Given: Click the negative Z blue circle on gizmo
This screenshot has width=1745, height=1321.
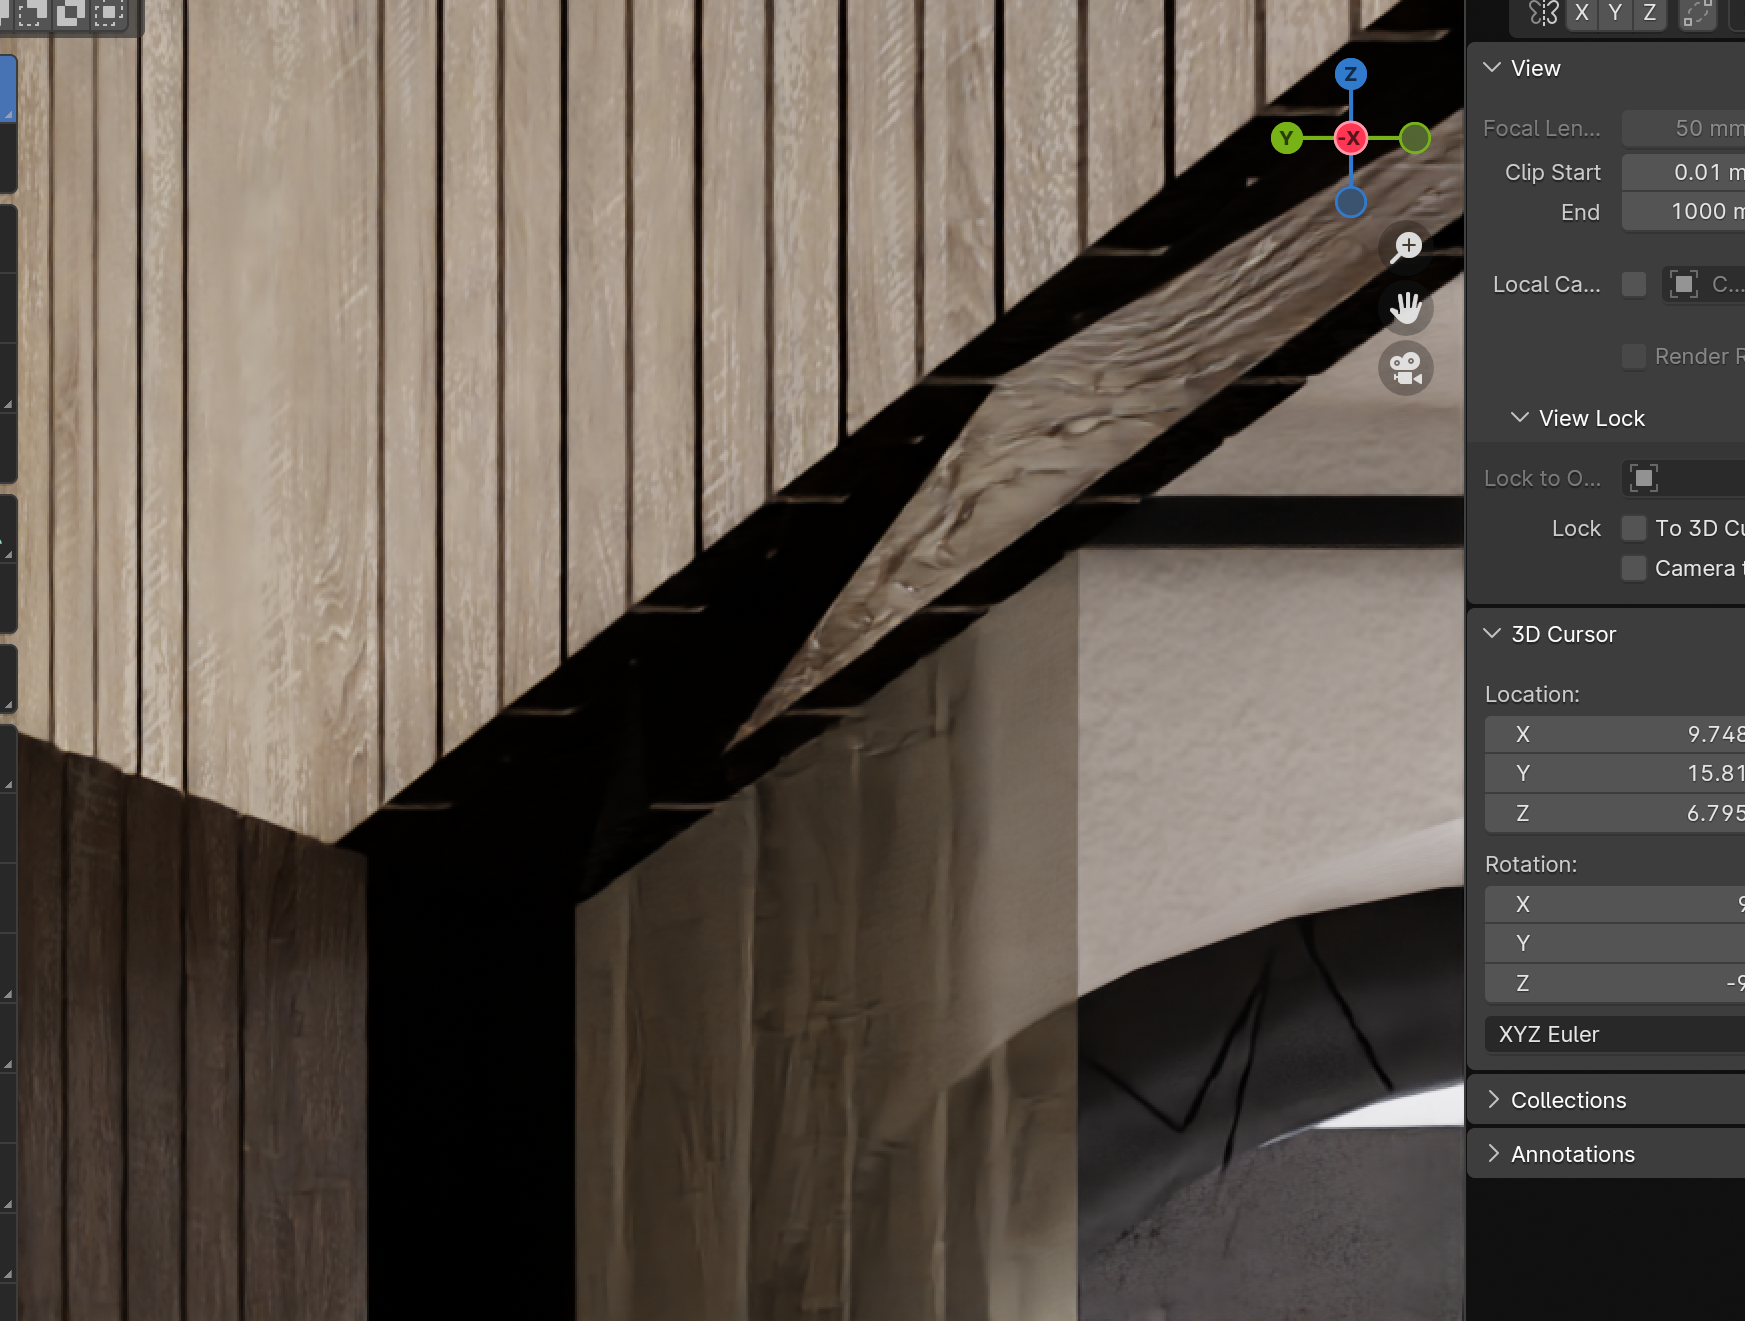Looking at the screenshot, I should (1350, 202).
